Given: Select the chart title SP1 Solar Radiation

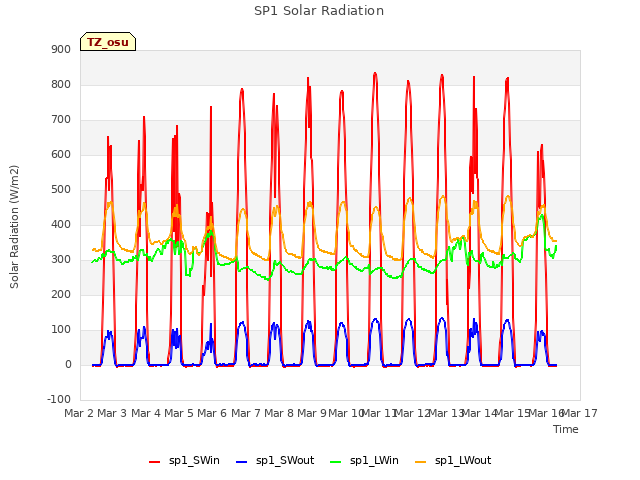Looking at the screenshot, I should click(319, 11).
